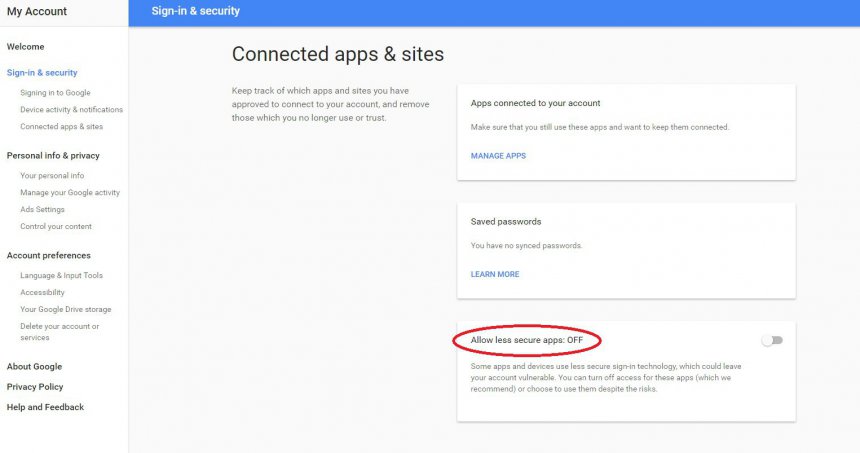
Task: Select Welcome in the sidebar
Action: click(x=25, y=47)
